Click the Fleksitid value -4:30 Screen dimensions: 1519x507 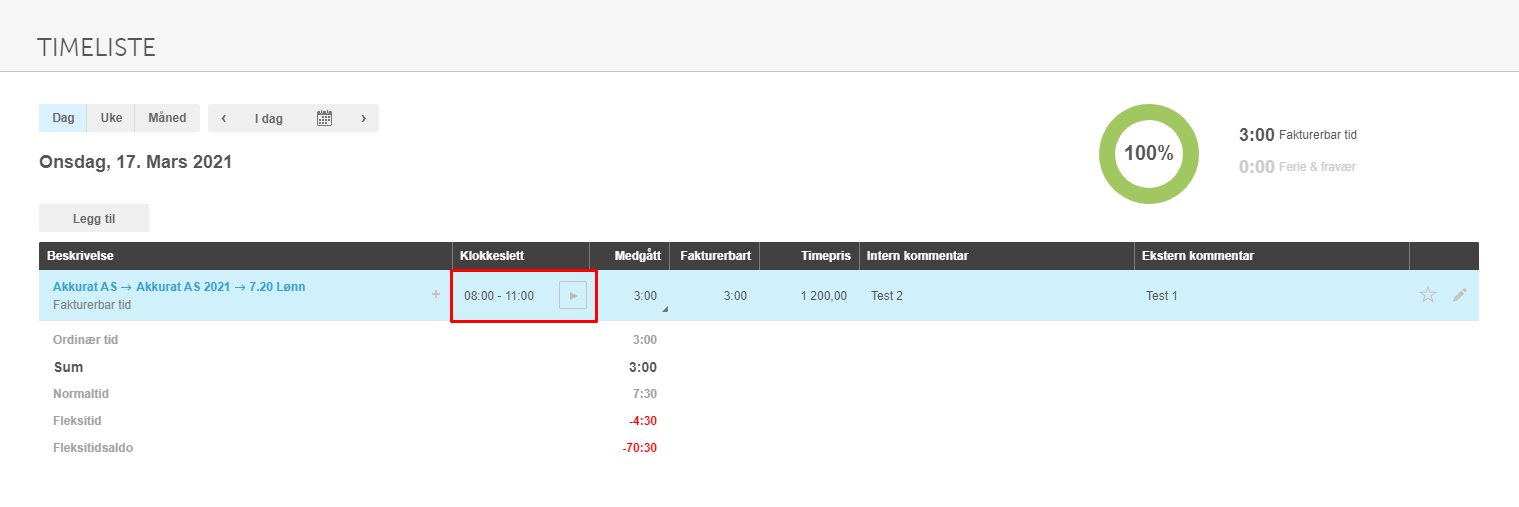pyautogui.click(x=643, y=421)
